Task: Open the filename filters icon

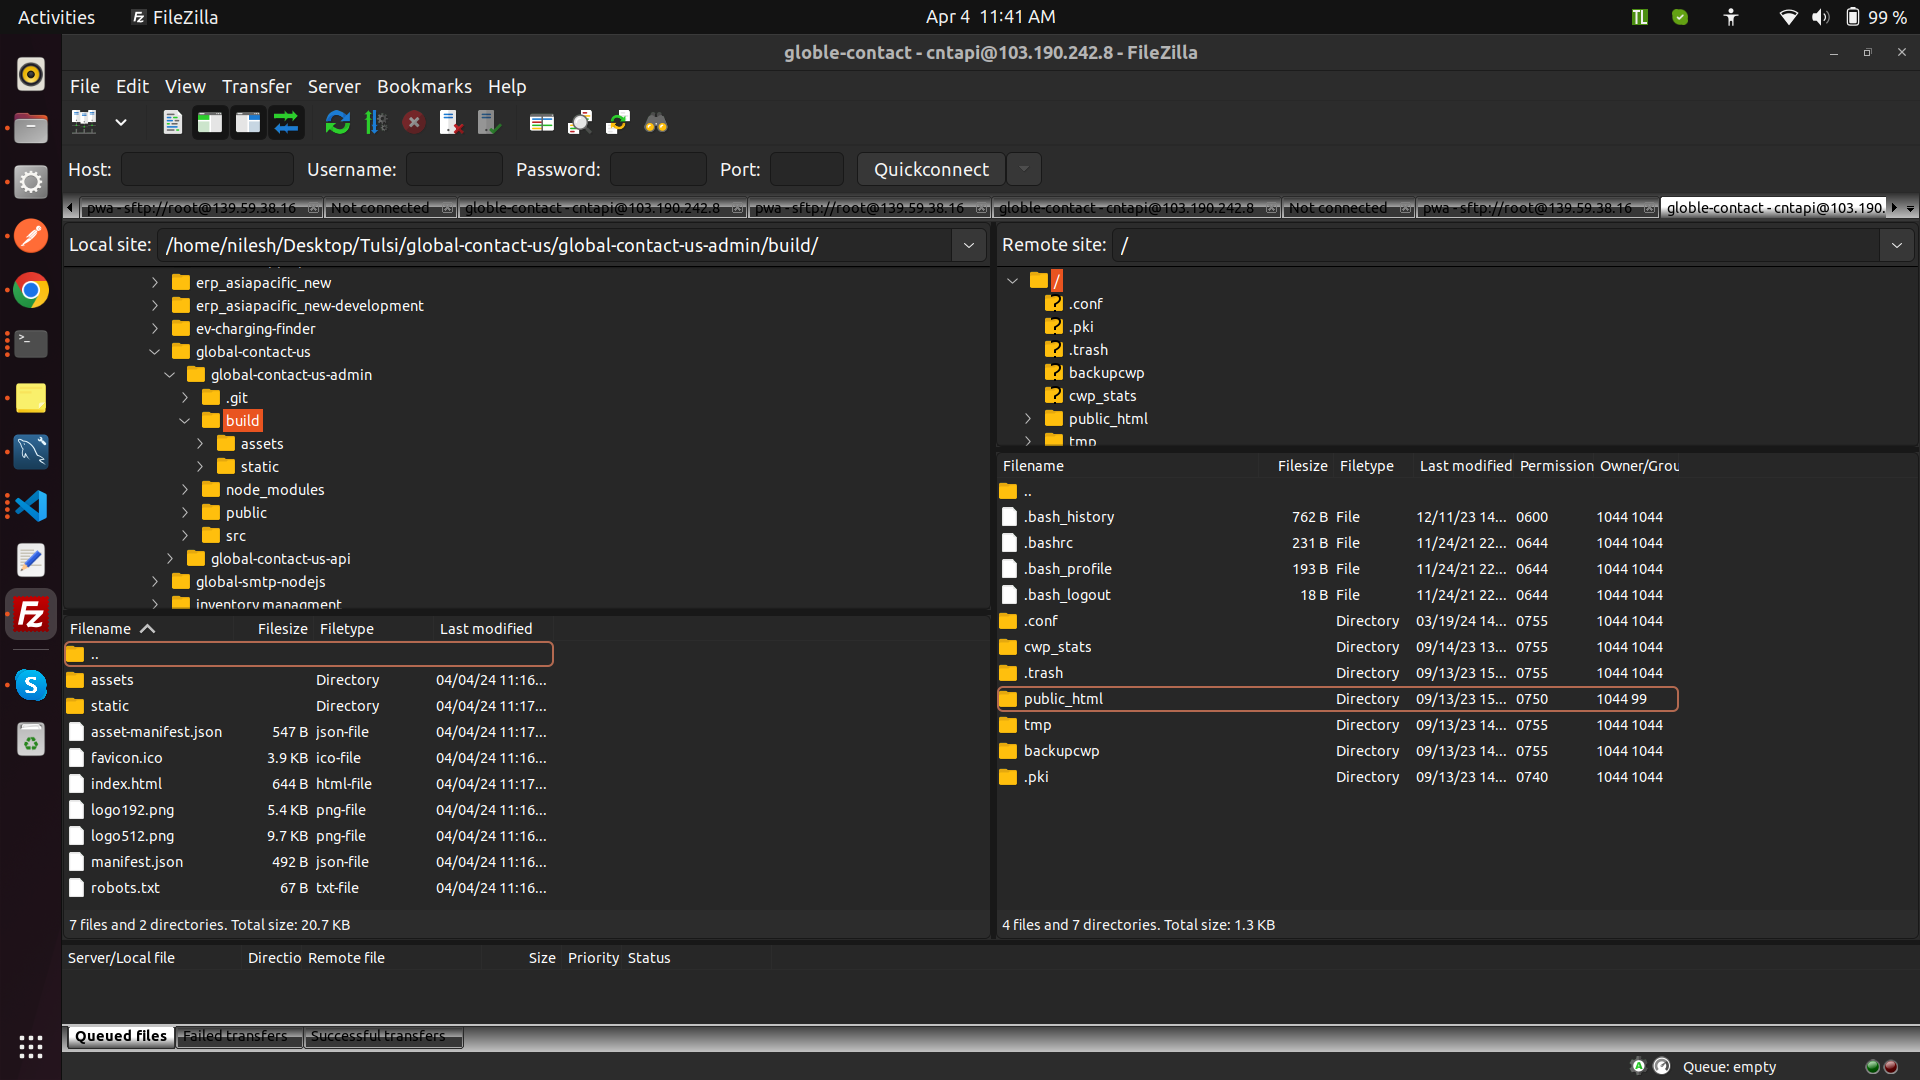Action: coord(541,122)
